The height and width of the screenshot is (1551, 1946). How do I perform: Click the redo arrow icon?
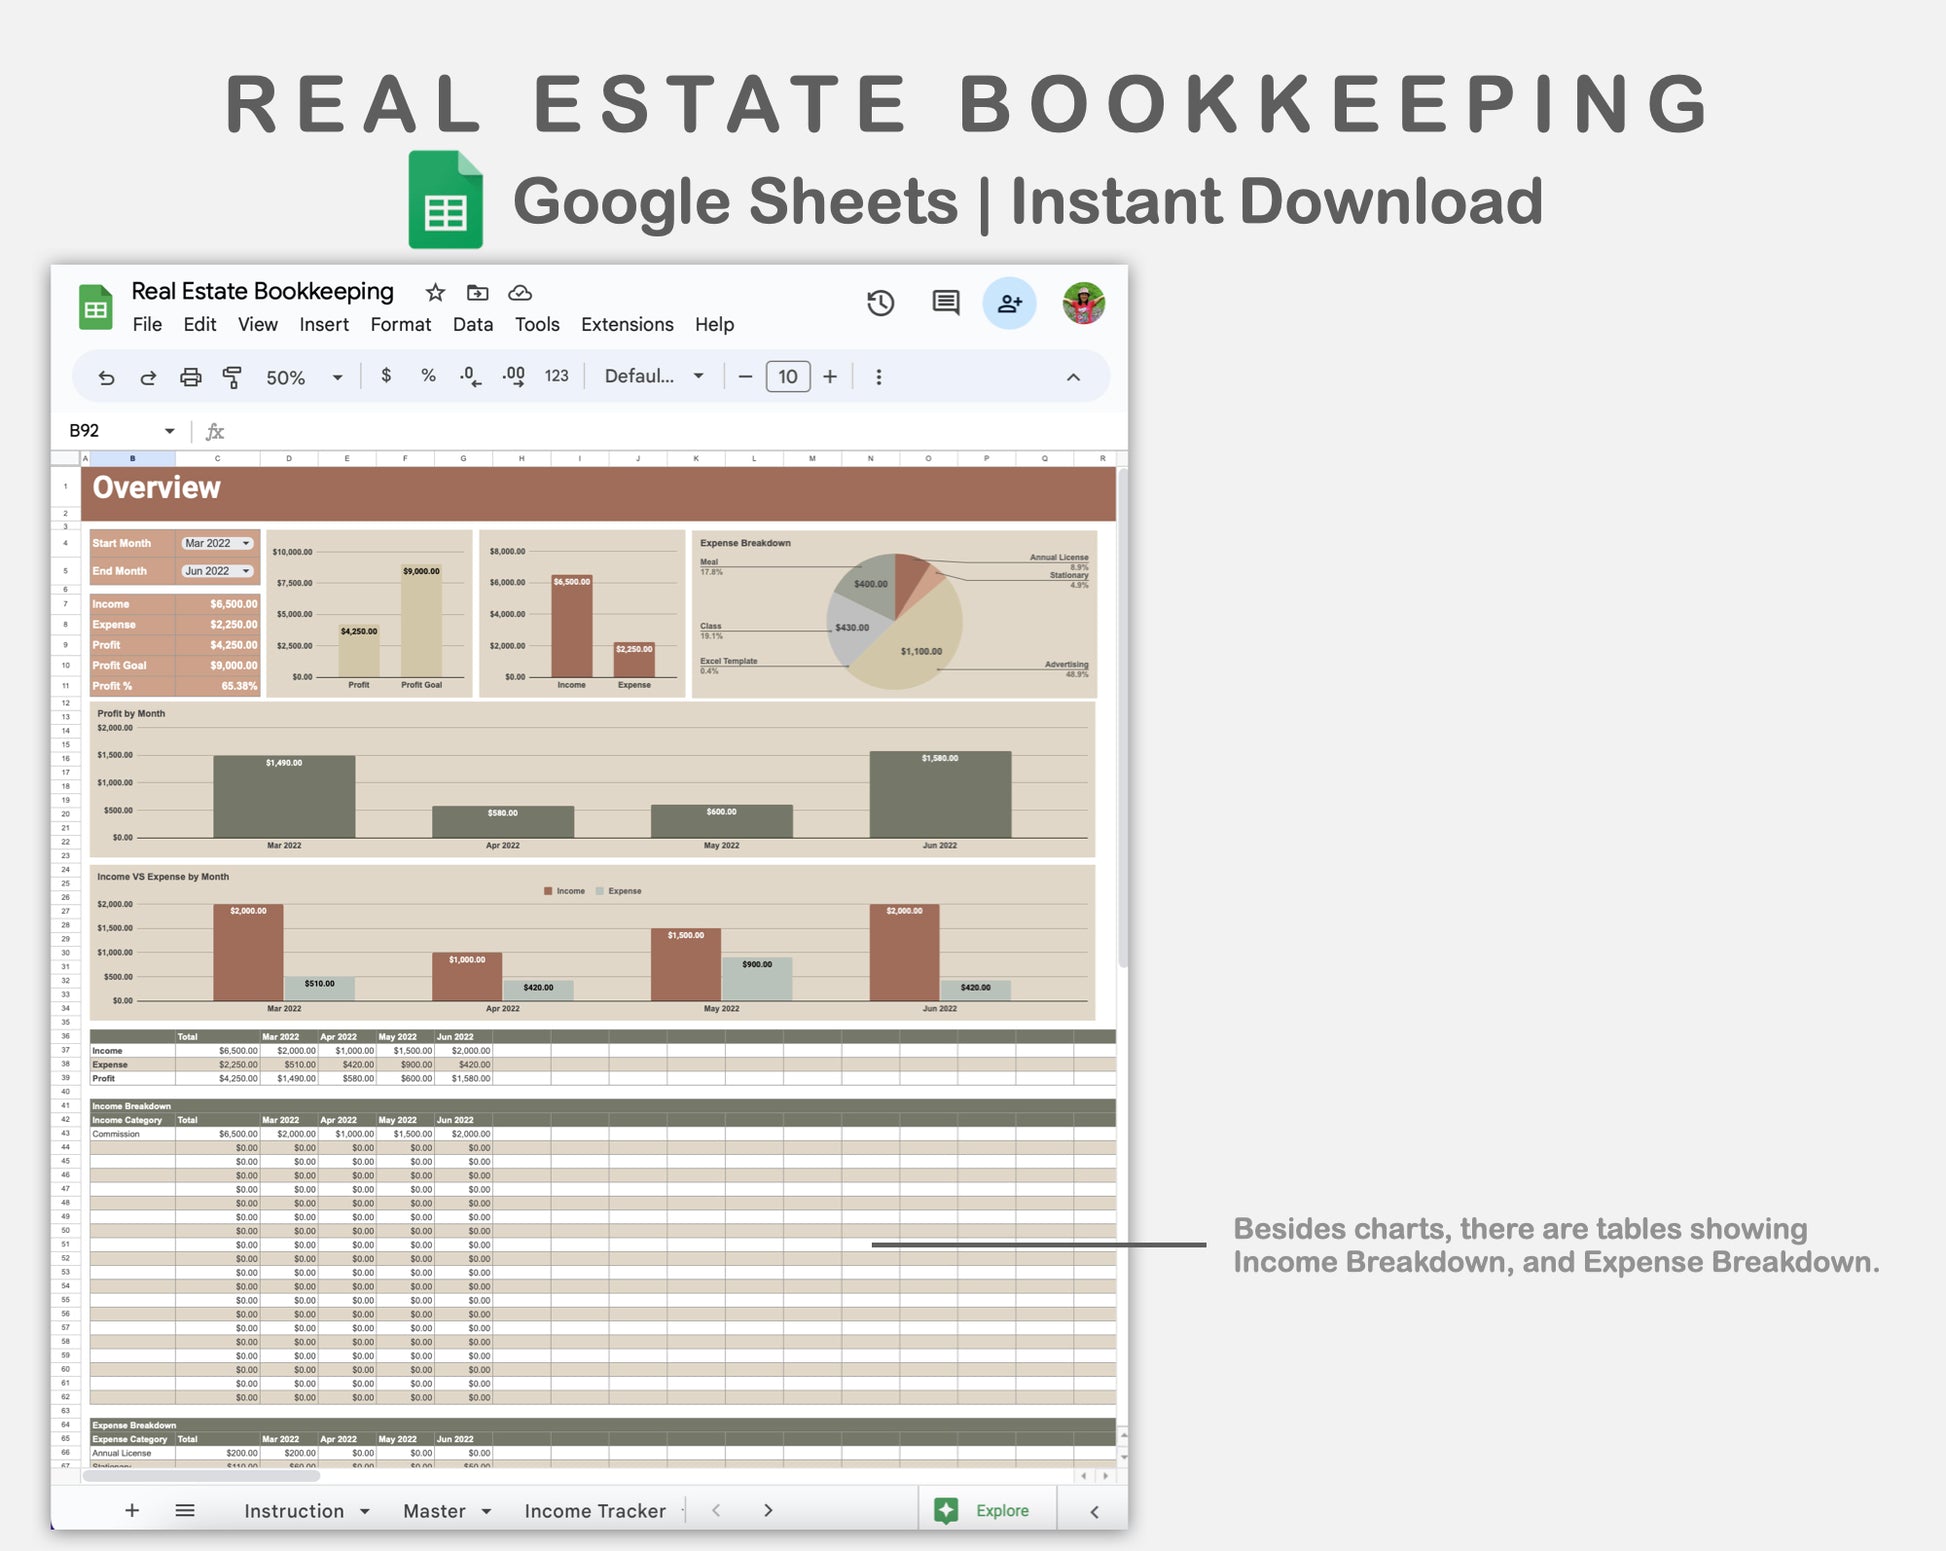pos(148,377)
